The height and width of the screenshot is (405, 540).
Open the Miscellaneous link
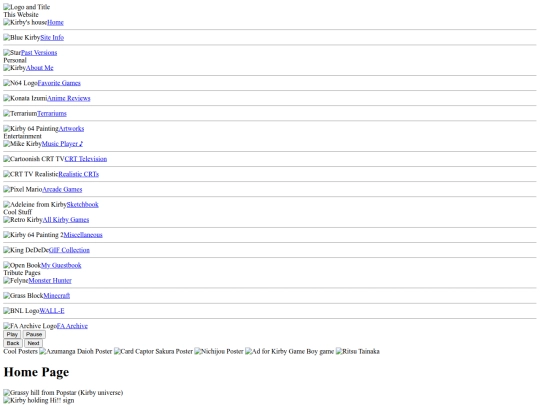[x=83, y=235]
